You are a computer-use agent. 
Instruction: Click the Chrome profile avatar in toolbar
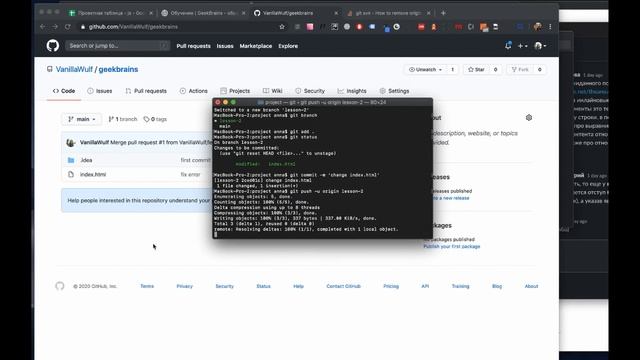coord(538,27)
